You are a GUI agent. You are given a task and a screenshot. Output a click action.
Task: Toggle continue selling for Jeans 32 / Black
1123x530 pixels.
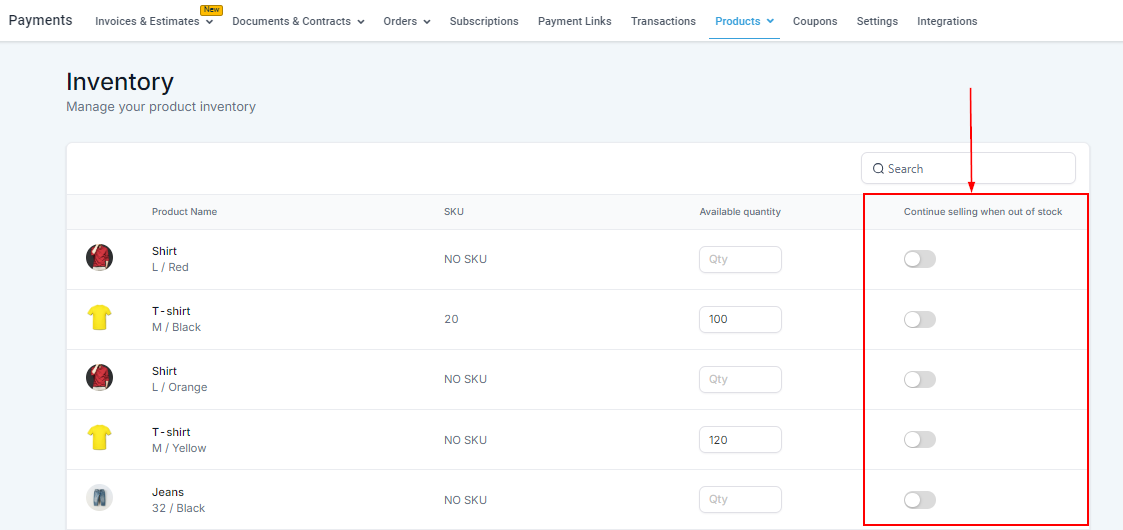pos(920,500)
